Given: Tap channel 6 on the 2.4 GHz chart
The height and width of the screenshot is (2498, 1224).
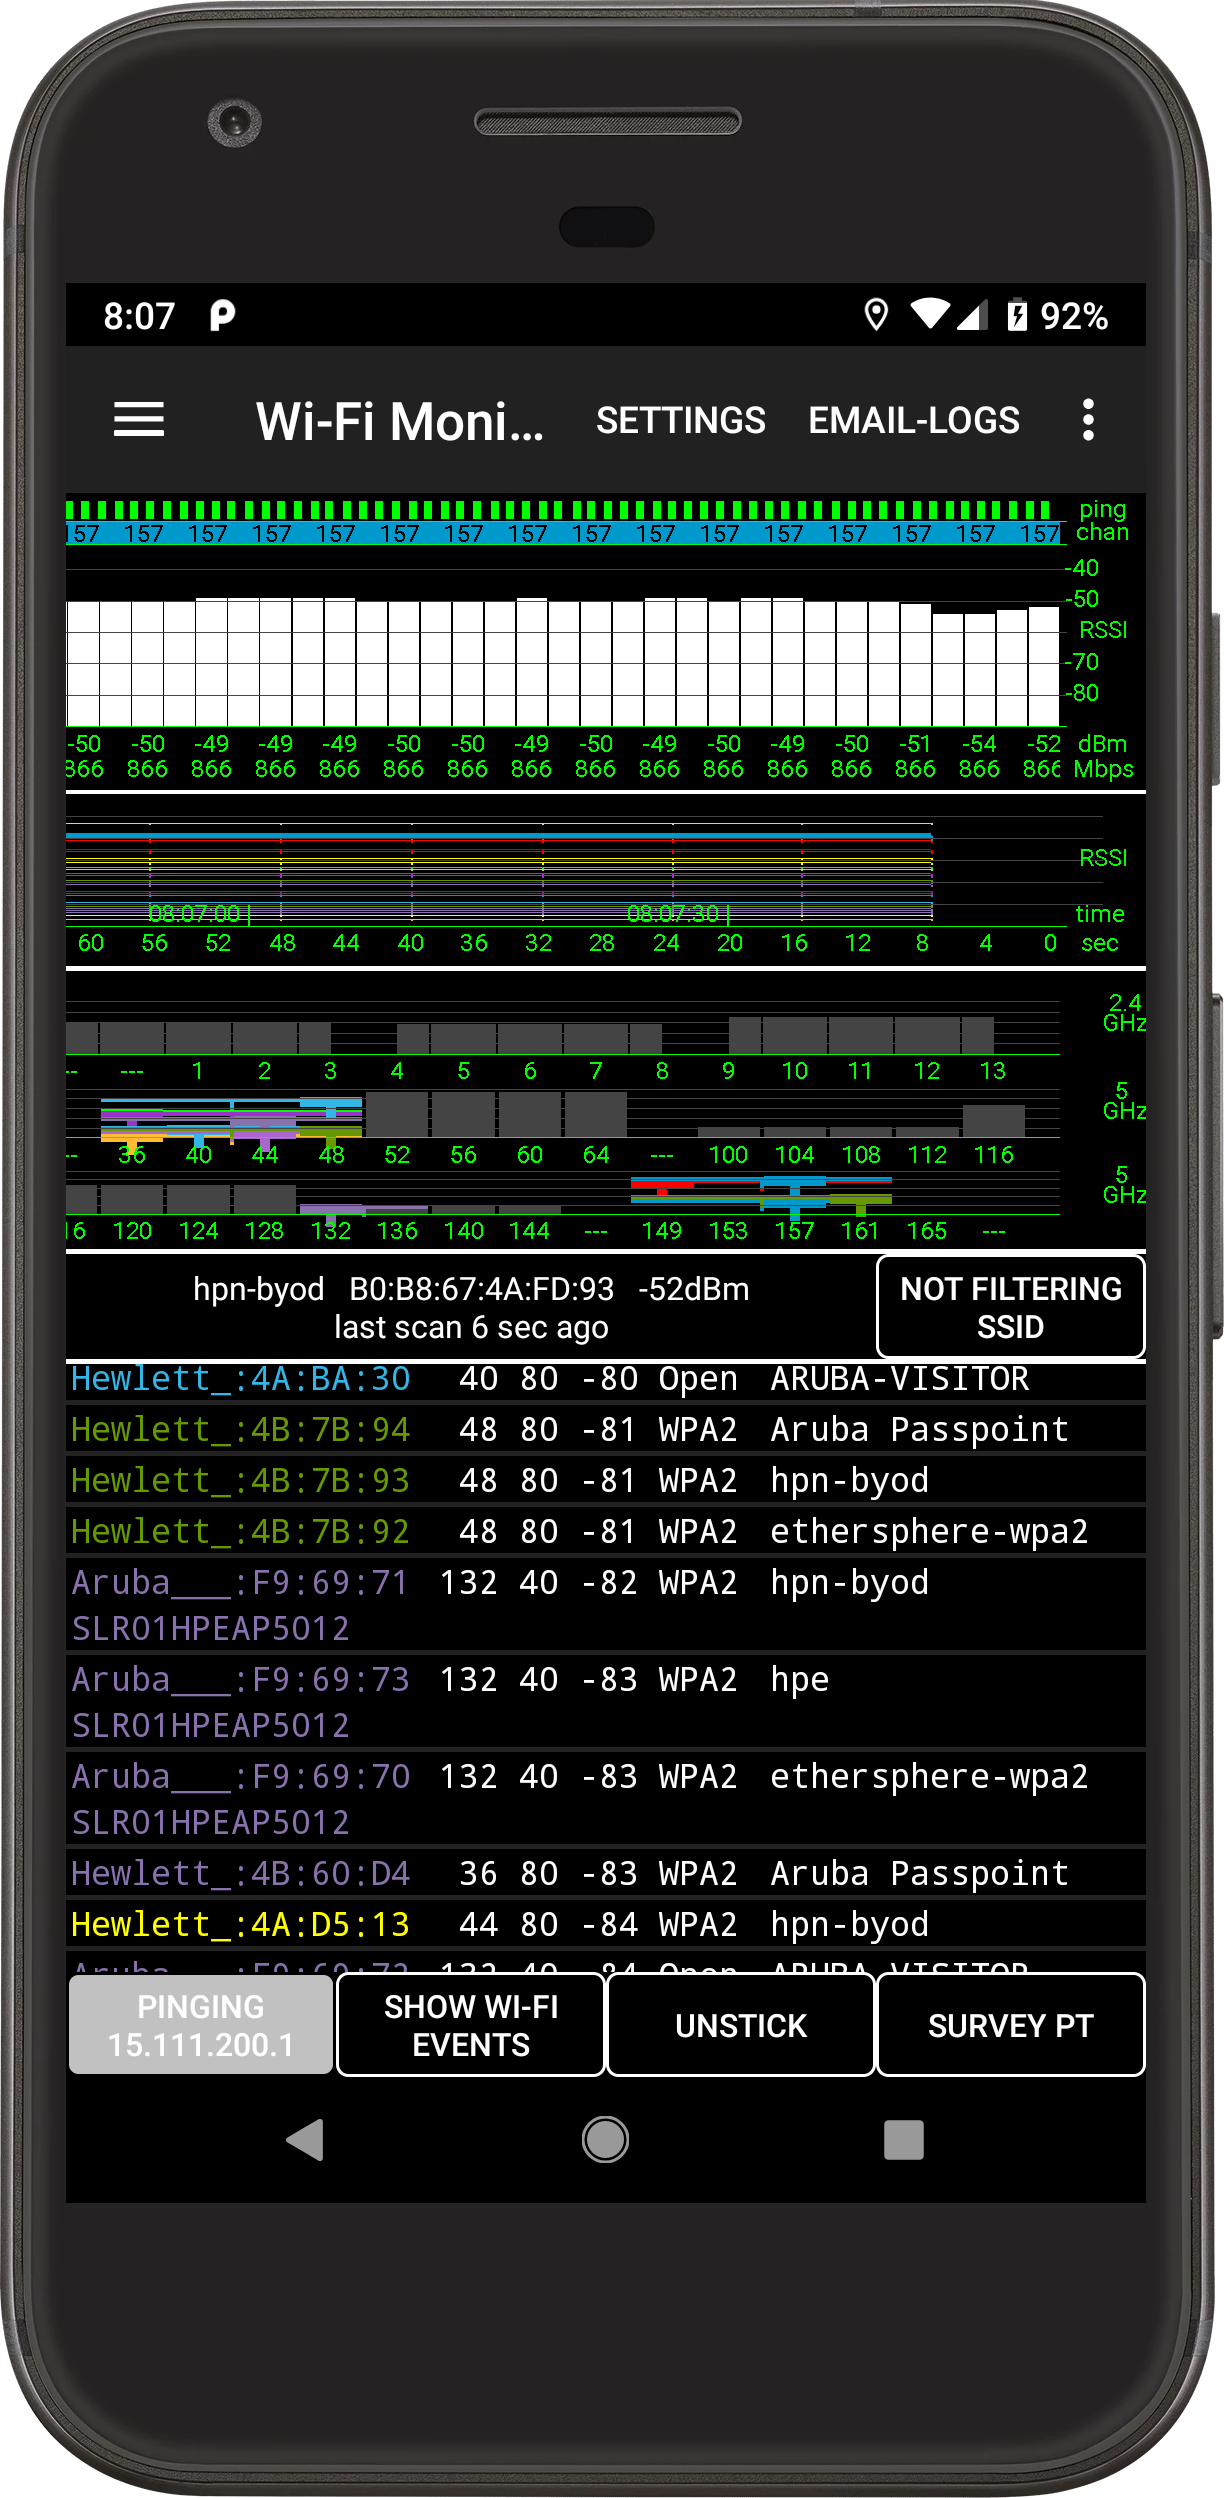Looking at the screenshot, I should coord(530,1071).
